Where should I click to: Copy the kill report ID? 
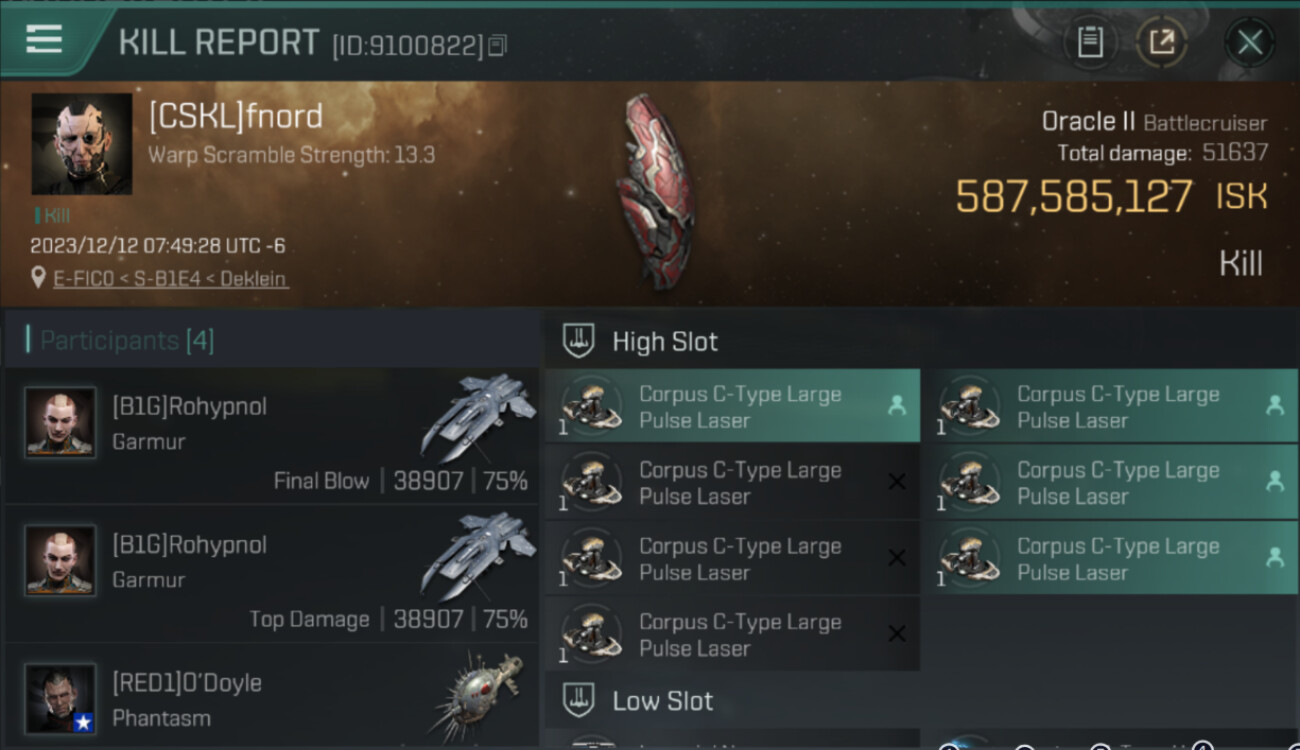coord(498,45)
